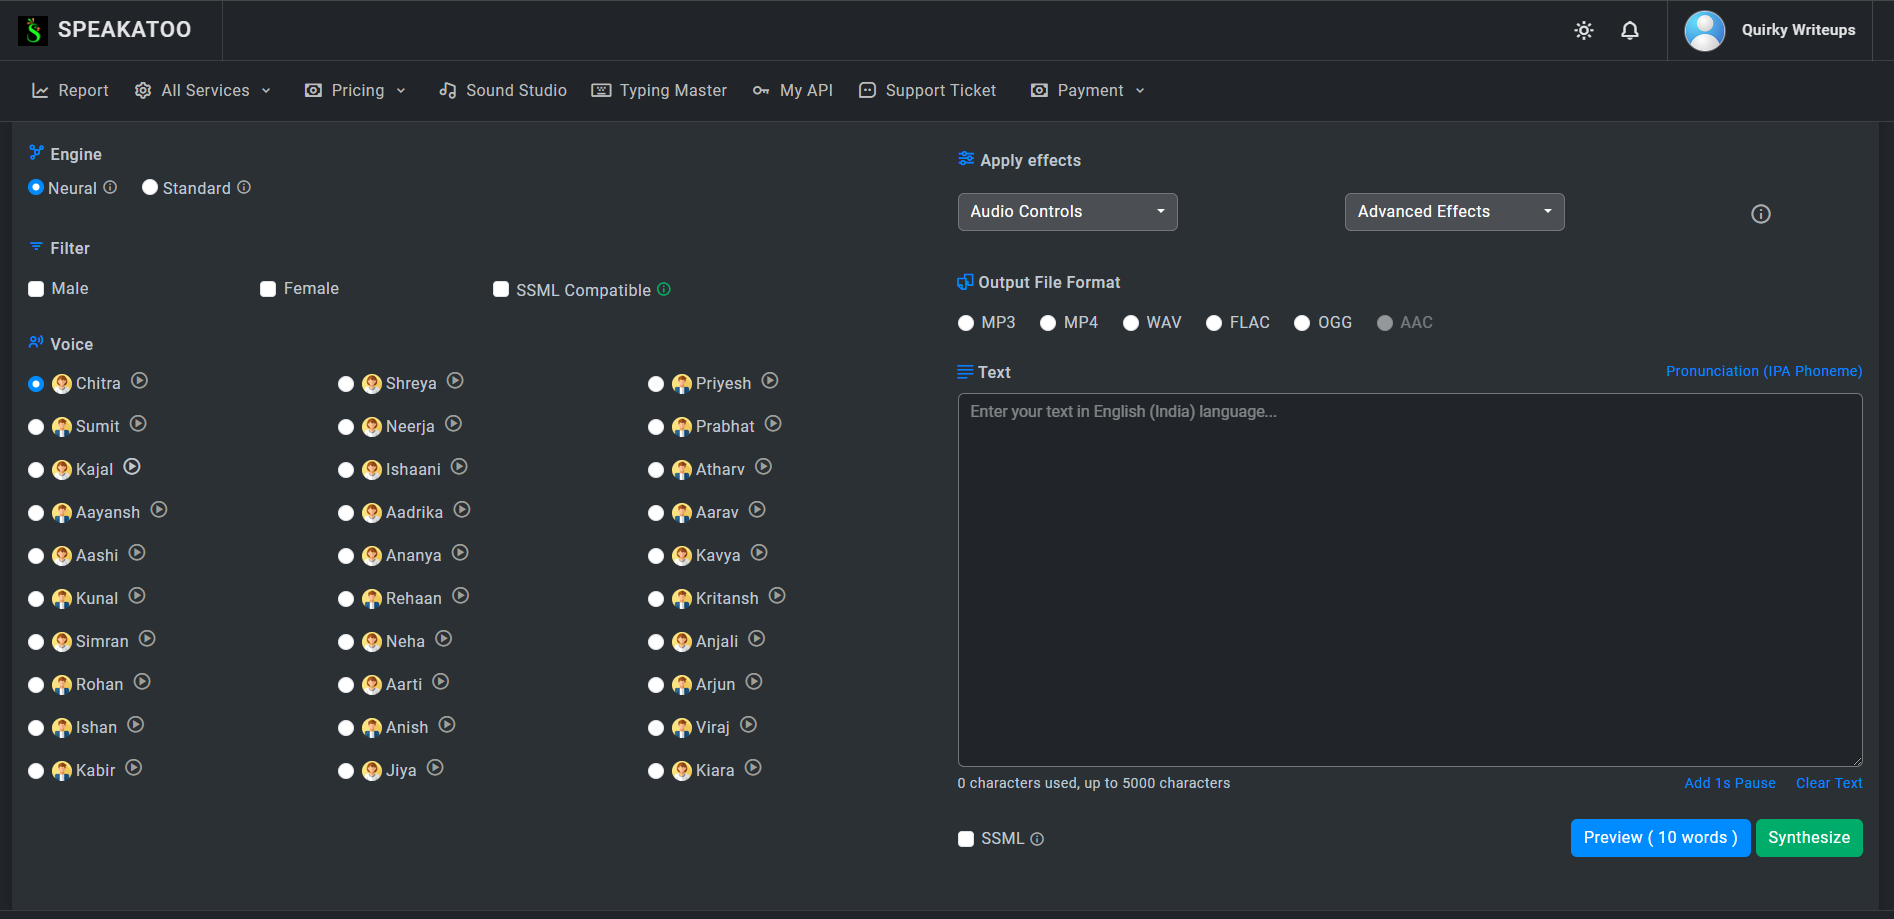Show SSML Compatible info icon
Screen dimensions: 1894x919
(664, 289)
